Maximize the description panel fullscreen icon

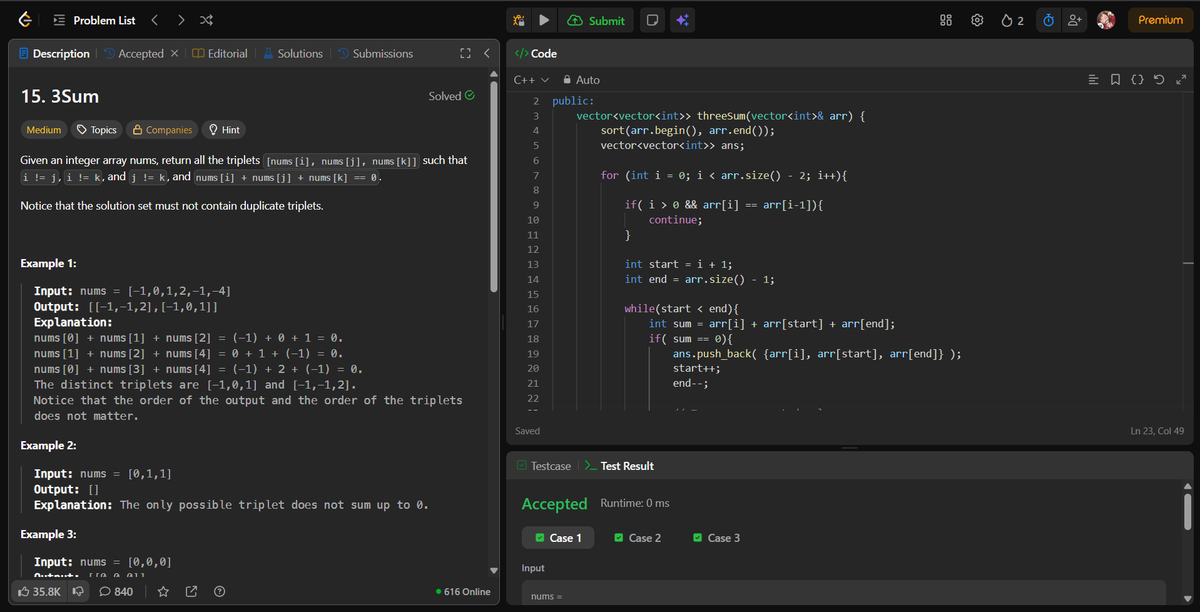(x=464, y=53)
